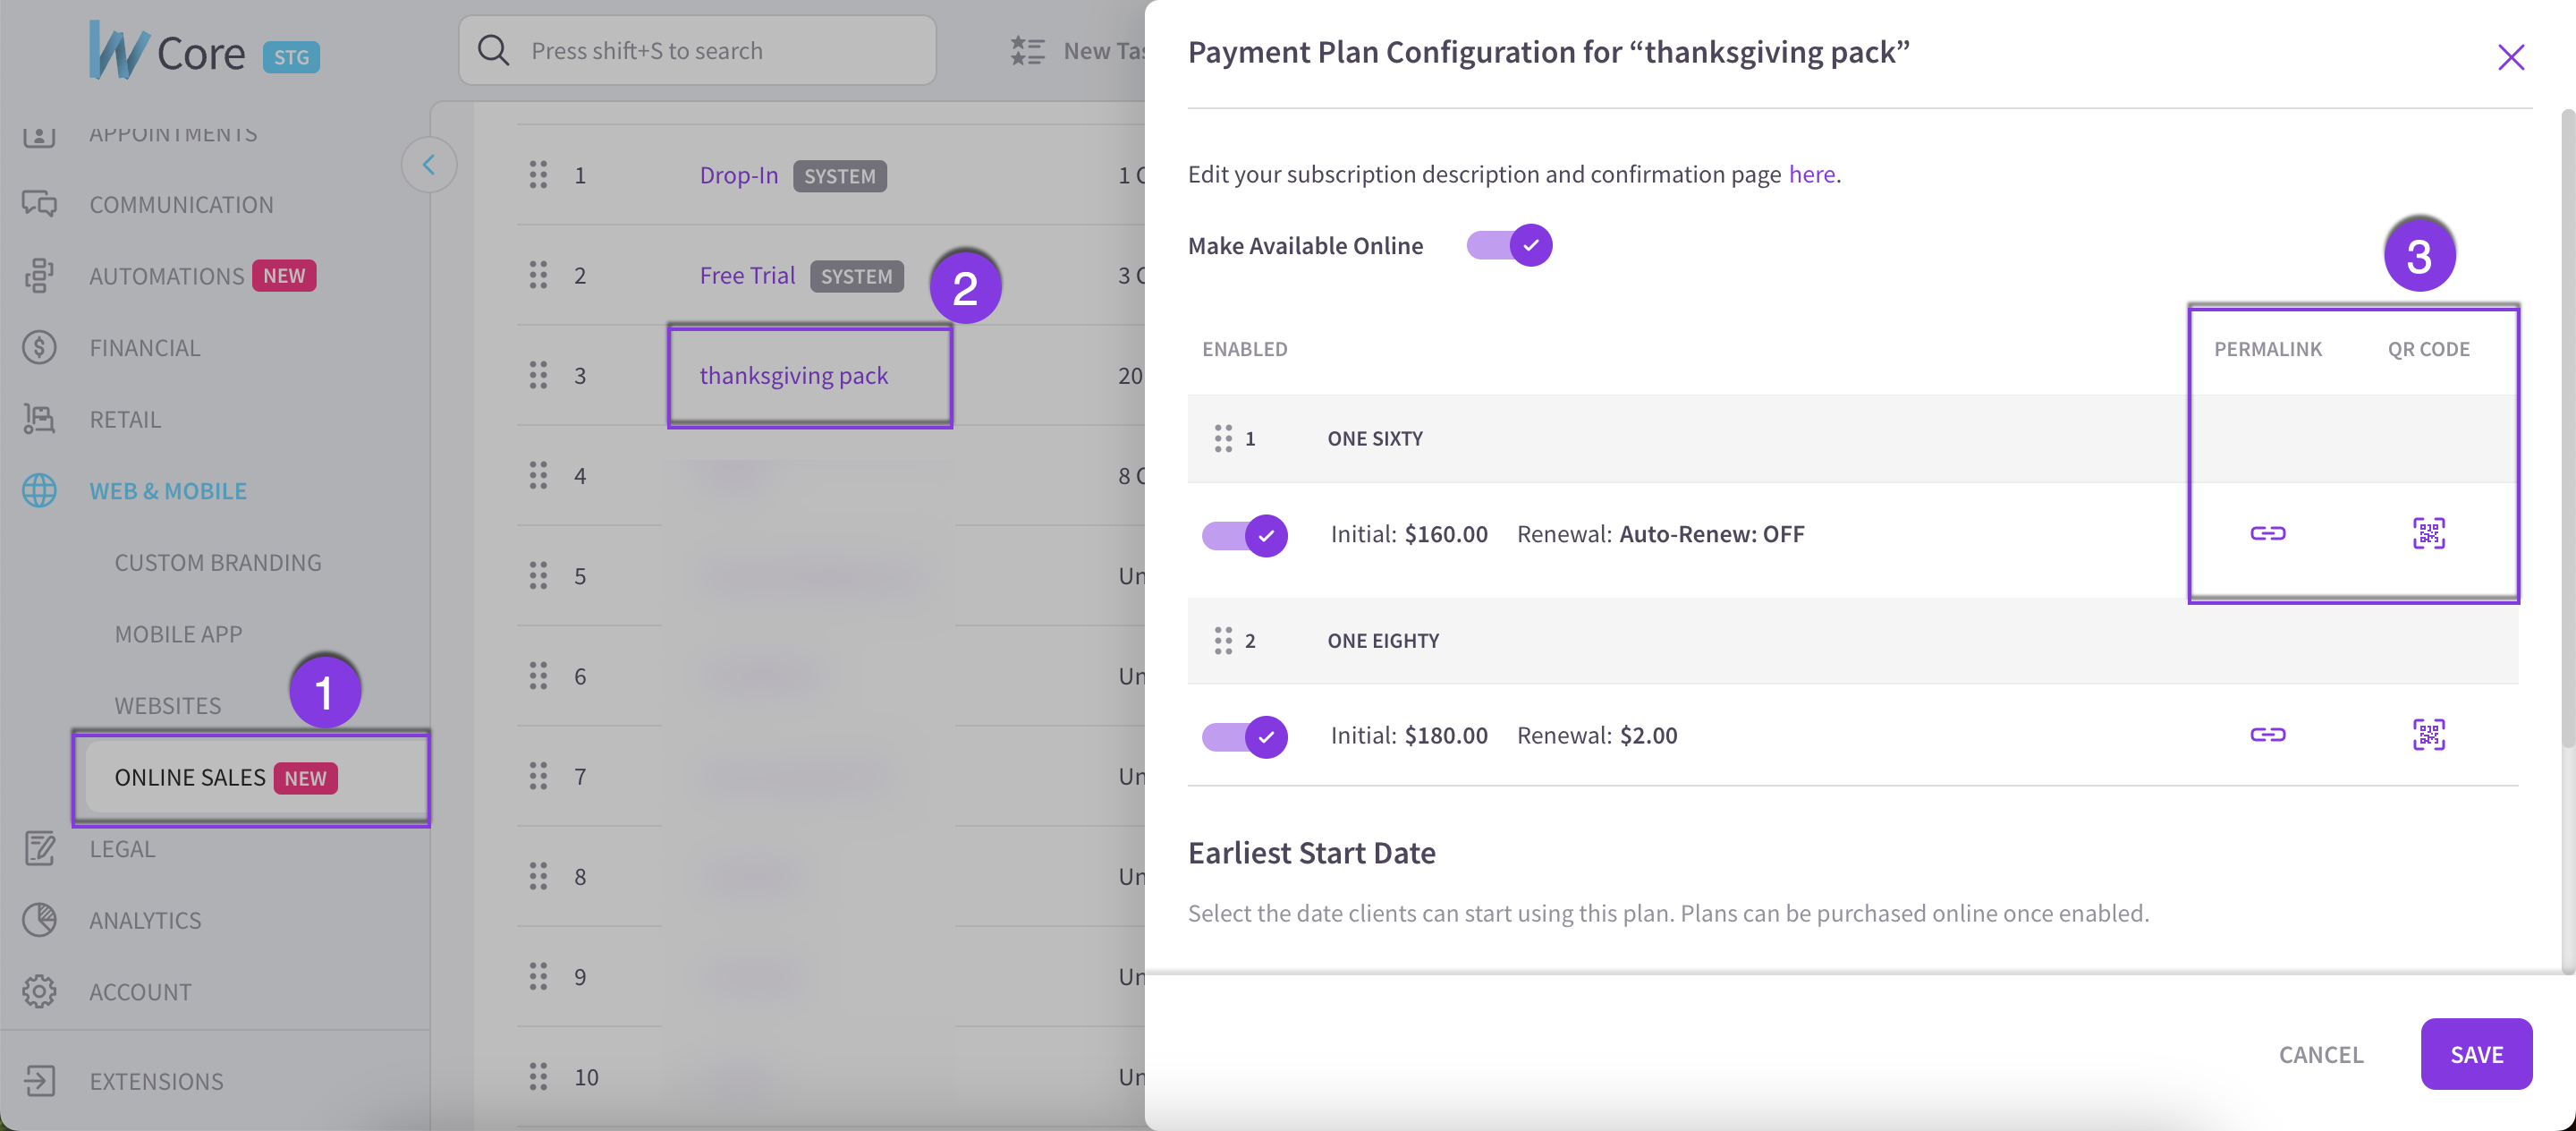2576x1131 pixels.
Task: Disable the $160.00 initial price option
Action: point(1244,535)
